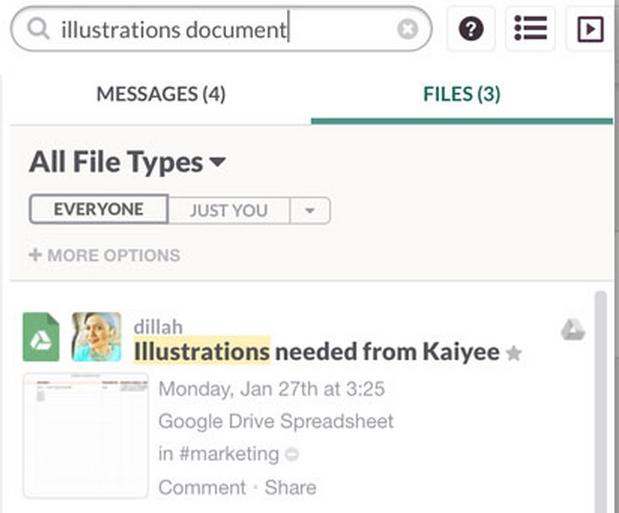The height and width of the screenshot is (513, 619).
Task: Click the 'Google Drive Spreadsheet' label
Action: tap(276, 421)
